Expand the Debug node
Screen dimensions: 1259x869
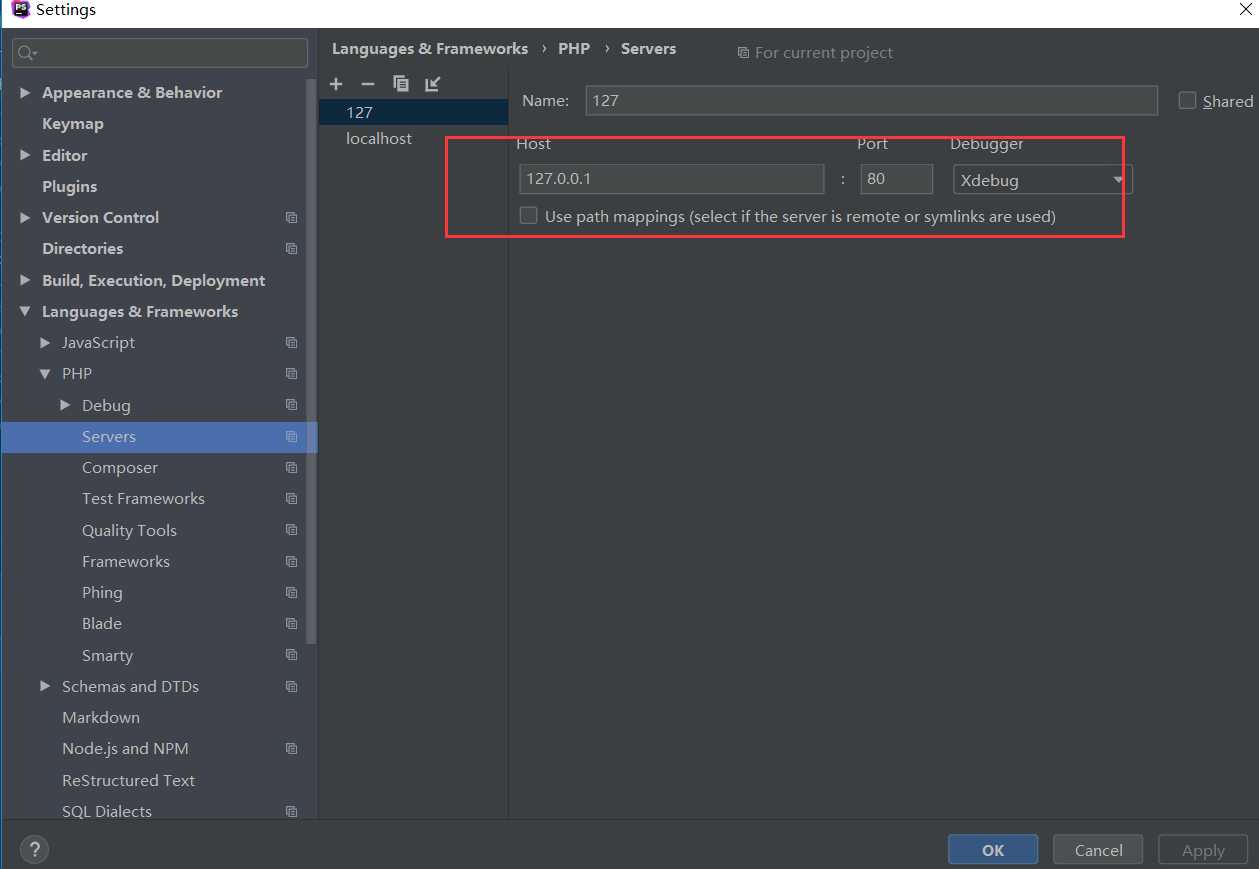pos(65,405)
